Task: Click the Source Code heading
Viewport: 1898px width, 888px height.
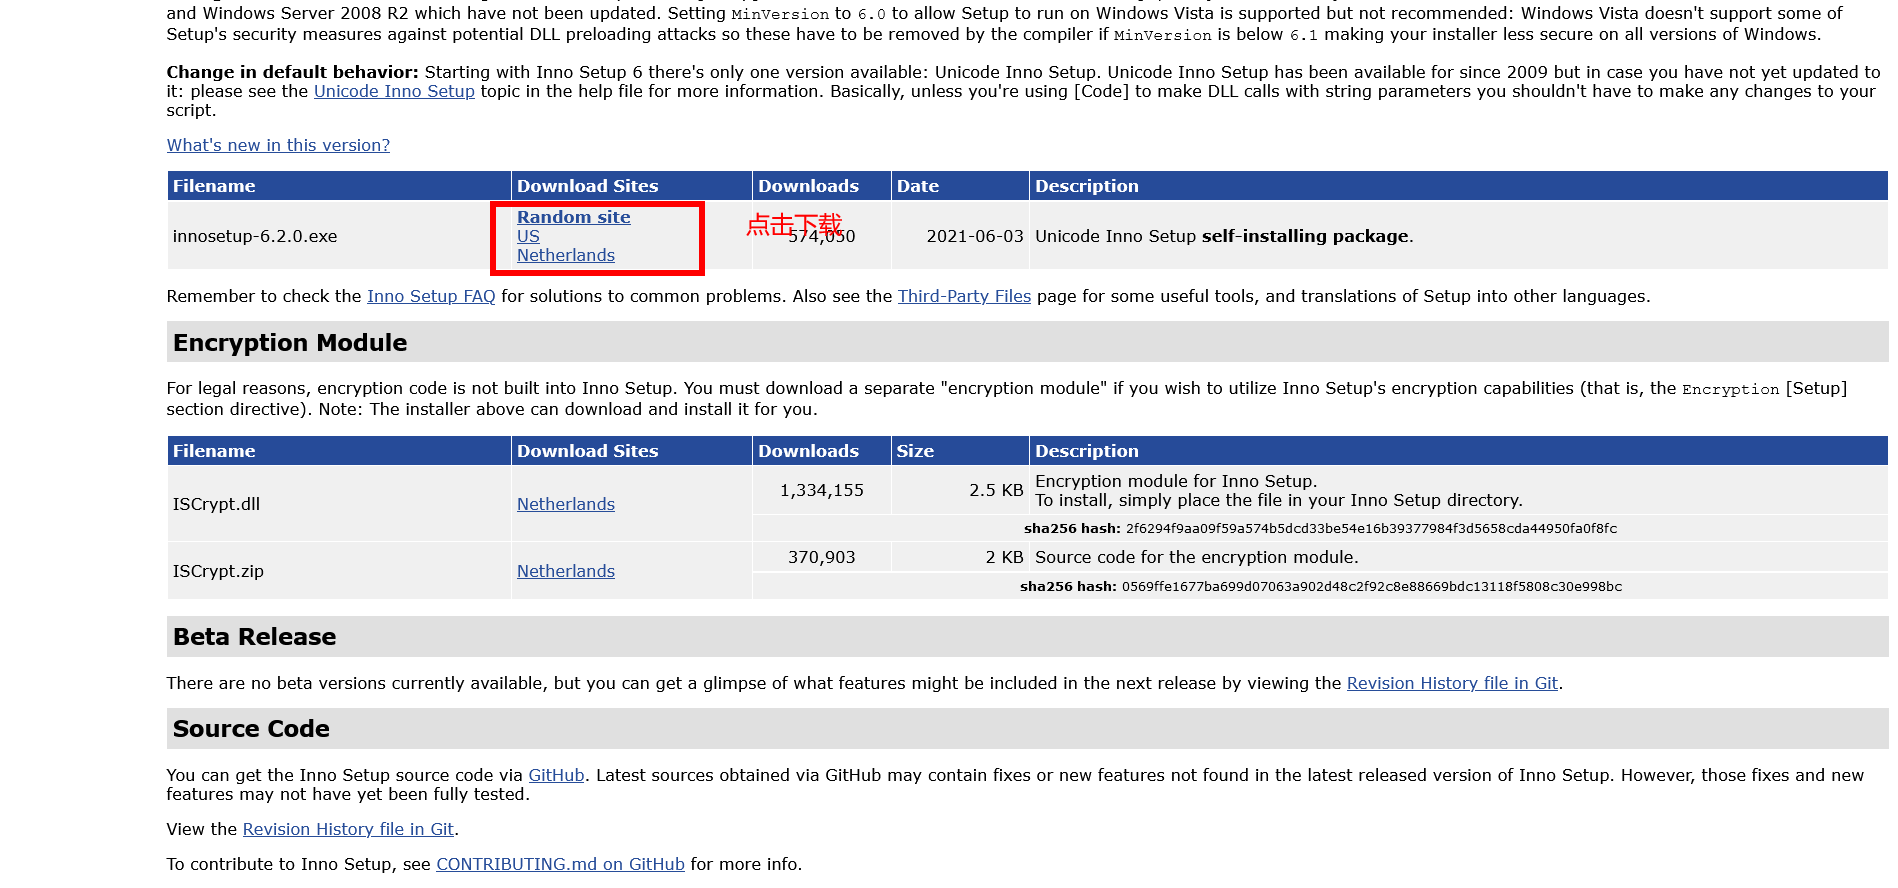Action: coord(251,729)
